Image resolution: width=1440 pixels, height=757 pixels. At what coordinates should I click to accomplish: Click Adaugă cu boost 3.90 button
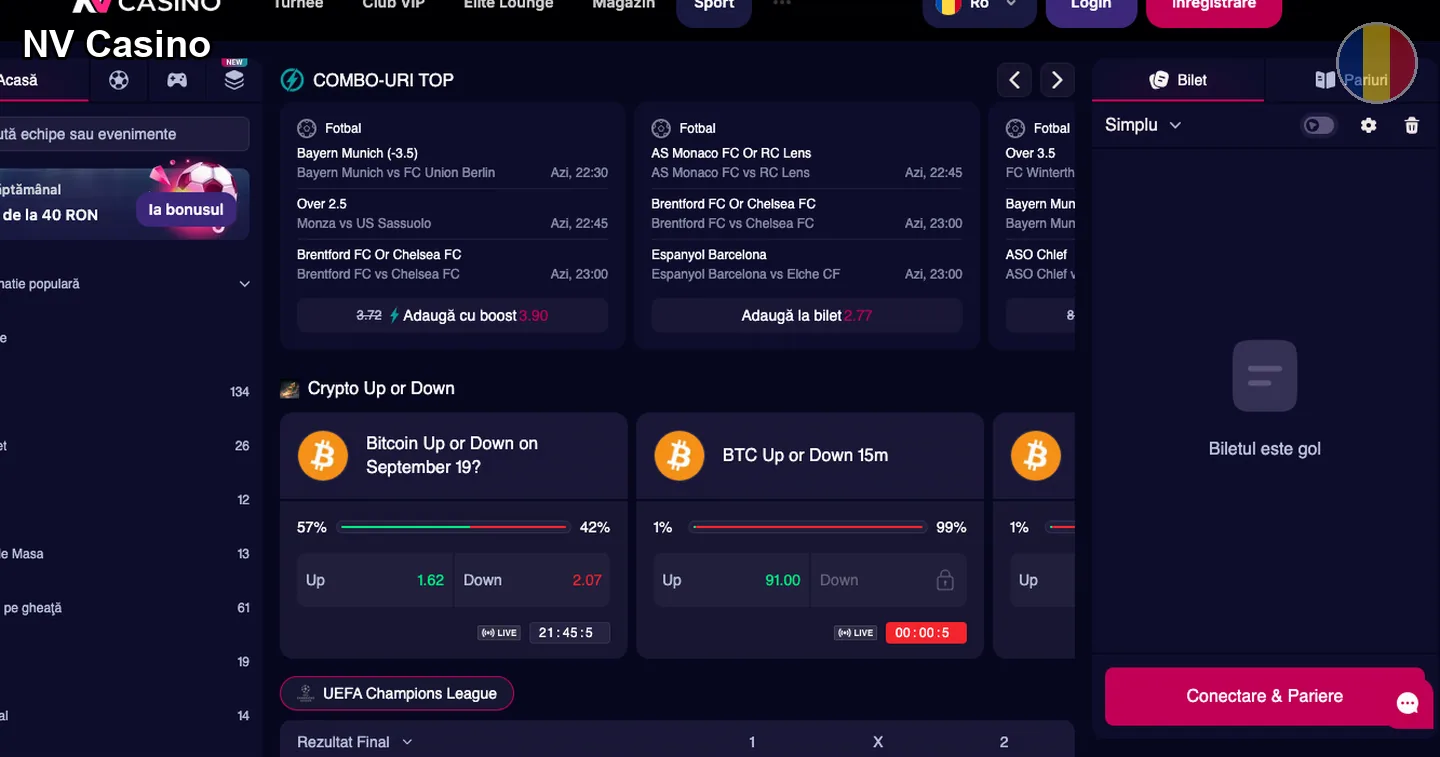pos(452,315)
